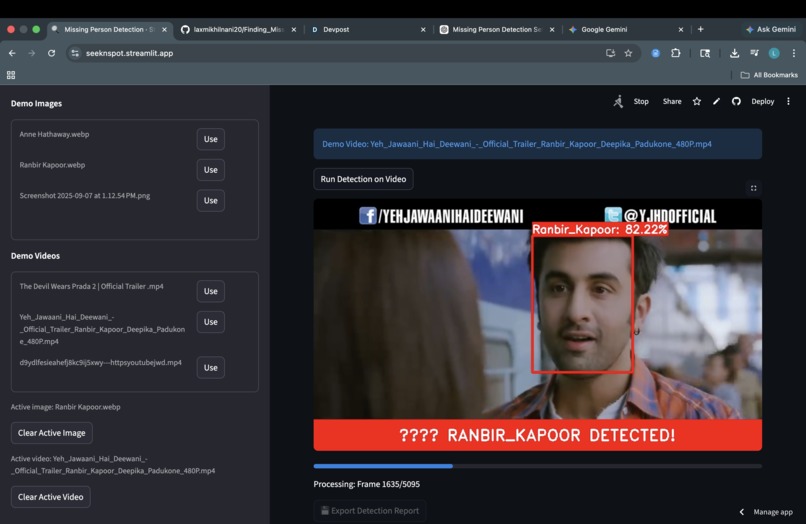
Task: Open the Manage app panel
Action: tap(773, 512)
